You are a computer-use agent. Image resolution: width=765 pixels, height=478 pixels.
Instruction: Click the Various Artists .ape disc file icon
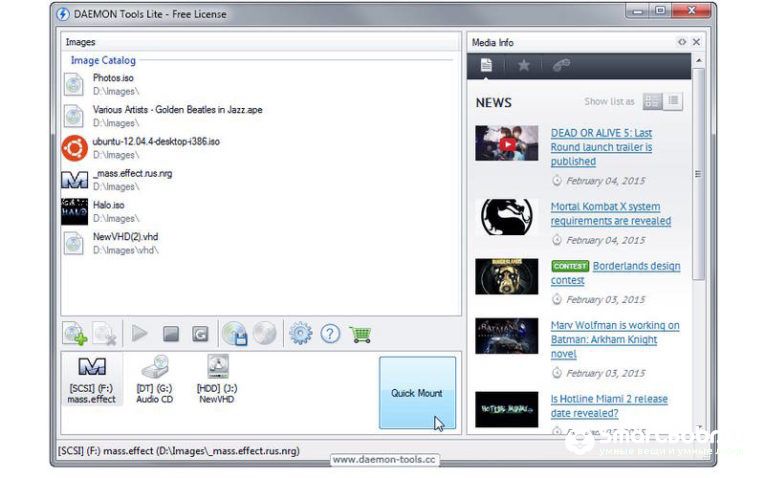tap(74, 116)
